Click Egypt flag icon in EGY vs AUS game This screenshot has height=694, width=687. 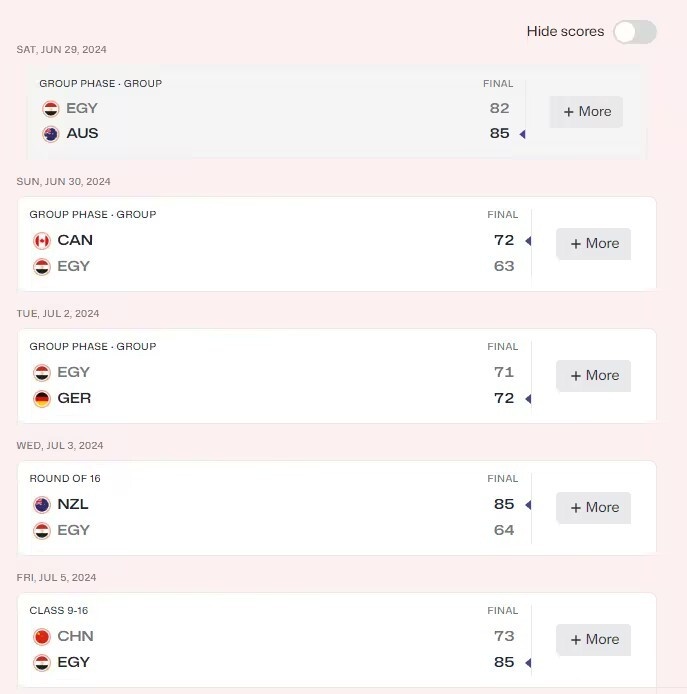pos(51,109)
